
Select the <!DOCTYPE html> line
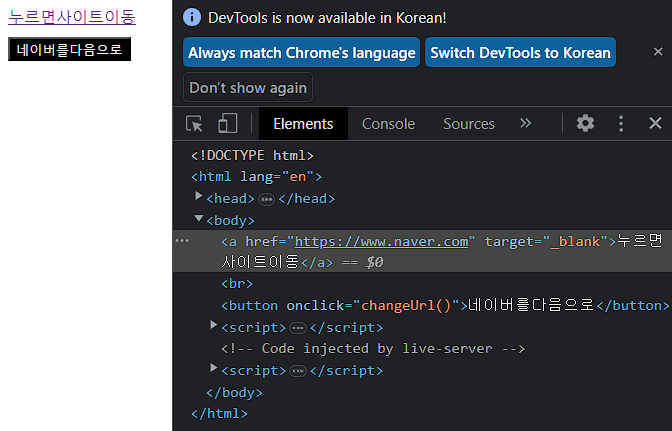click(252, 155)
